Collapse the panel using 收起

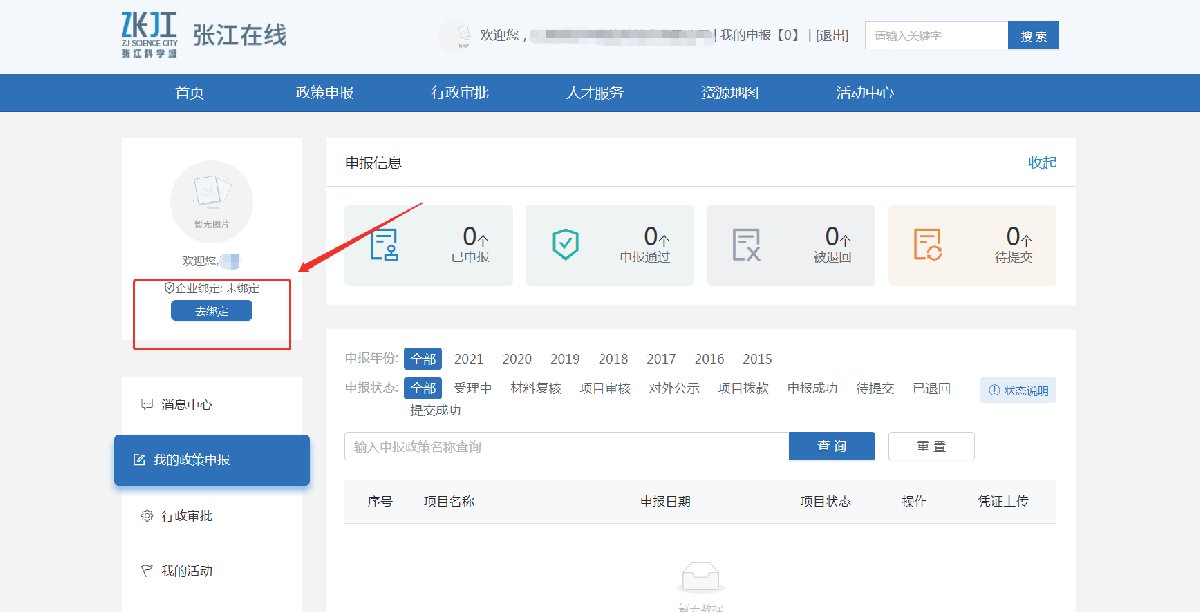[1042, 162]
